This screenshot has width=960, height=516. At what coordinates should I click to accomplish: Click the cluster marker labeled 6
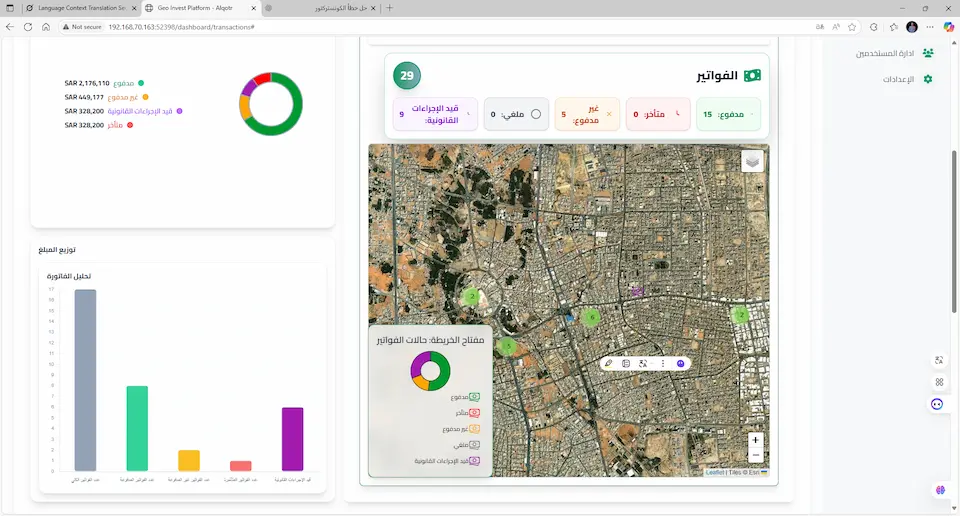click(x=592, y=317)
